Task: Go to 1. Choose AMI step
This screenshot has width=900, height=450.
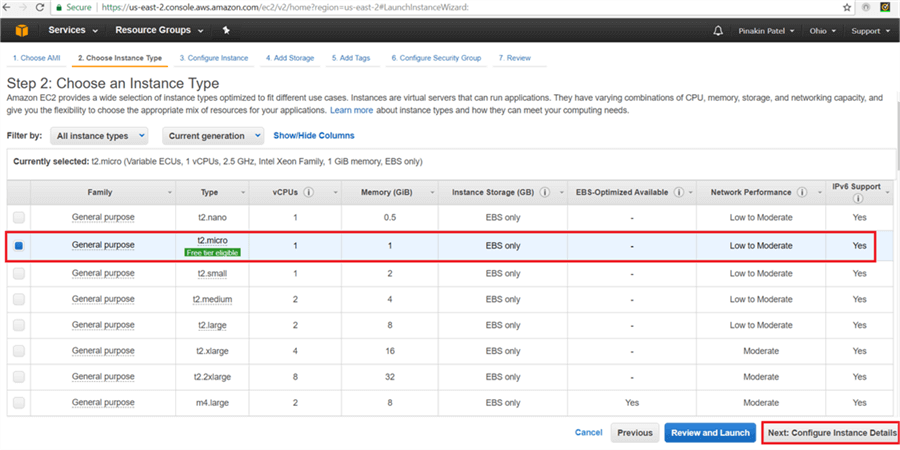Action: click(x=36, y=58)
